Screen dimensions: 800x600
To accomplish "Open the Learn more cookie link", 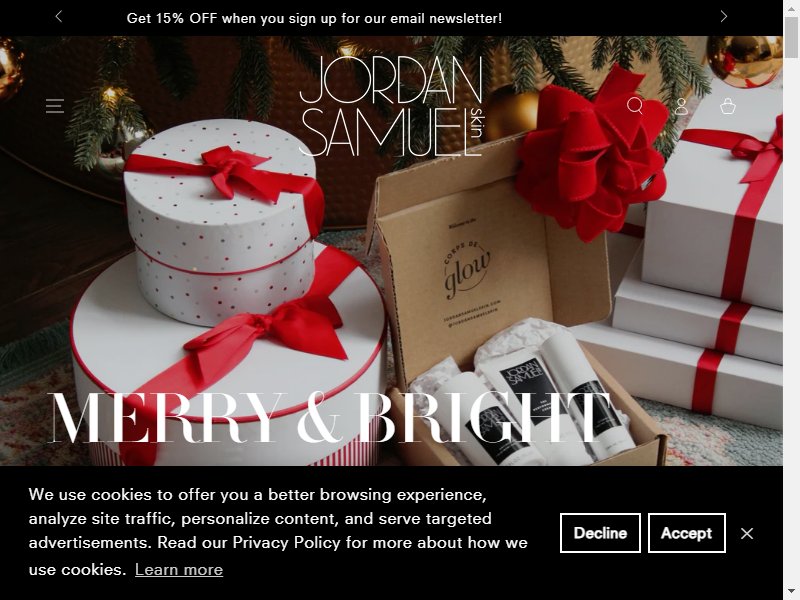I will 179,569.
